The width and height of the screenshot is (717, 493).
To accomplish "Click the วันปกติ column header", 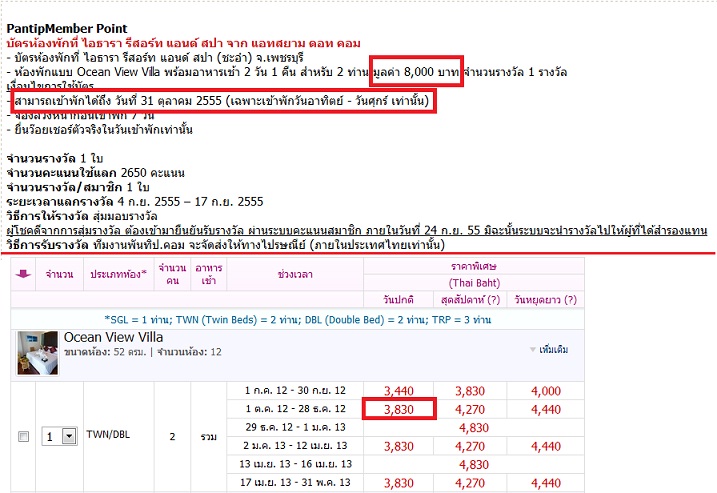I will click(x=398, y=300).
